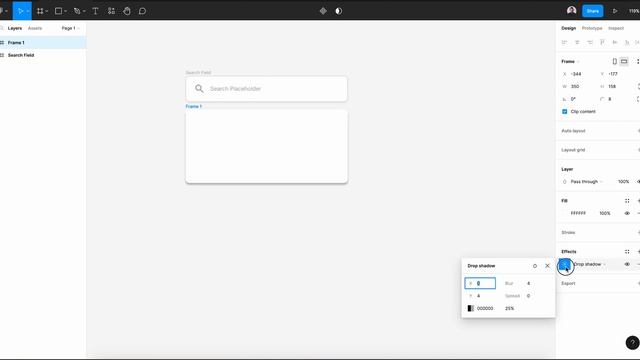Select the Add comment tool

[x=142, y=11]
